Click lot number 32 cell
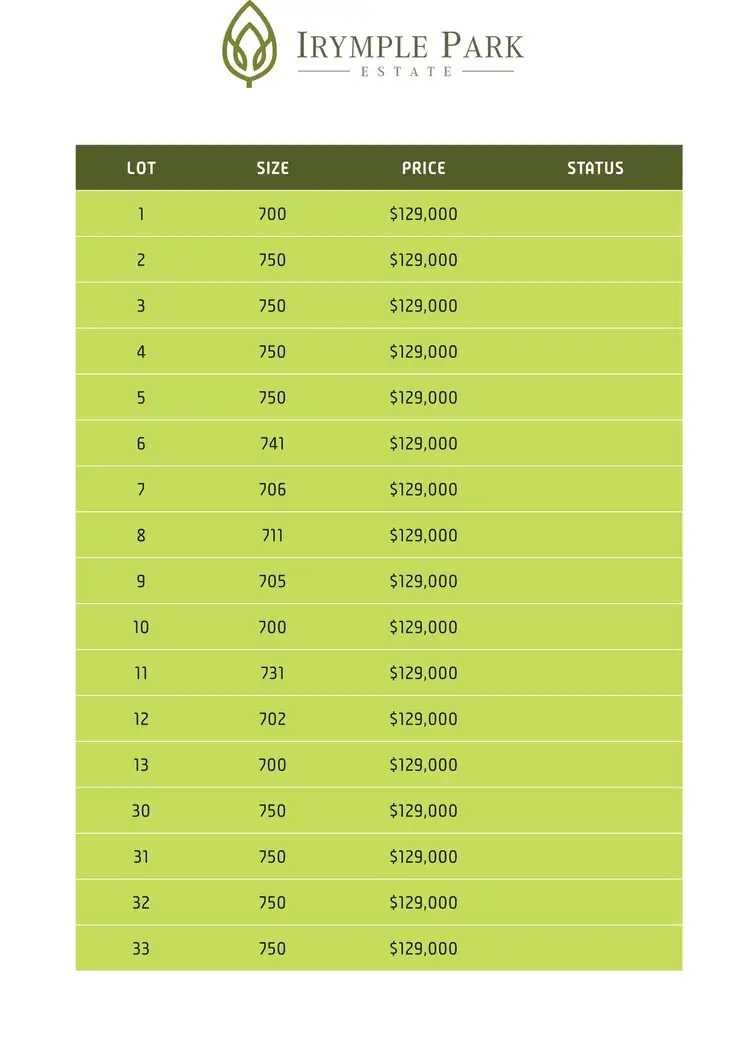Image resolution: width=750 pixels, height=1048 pixels. click(x=141, y=902)
